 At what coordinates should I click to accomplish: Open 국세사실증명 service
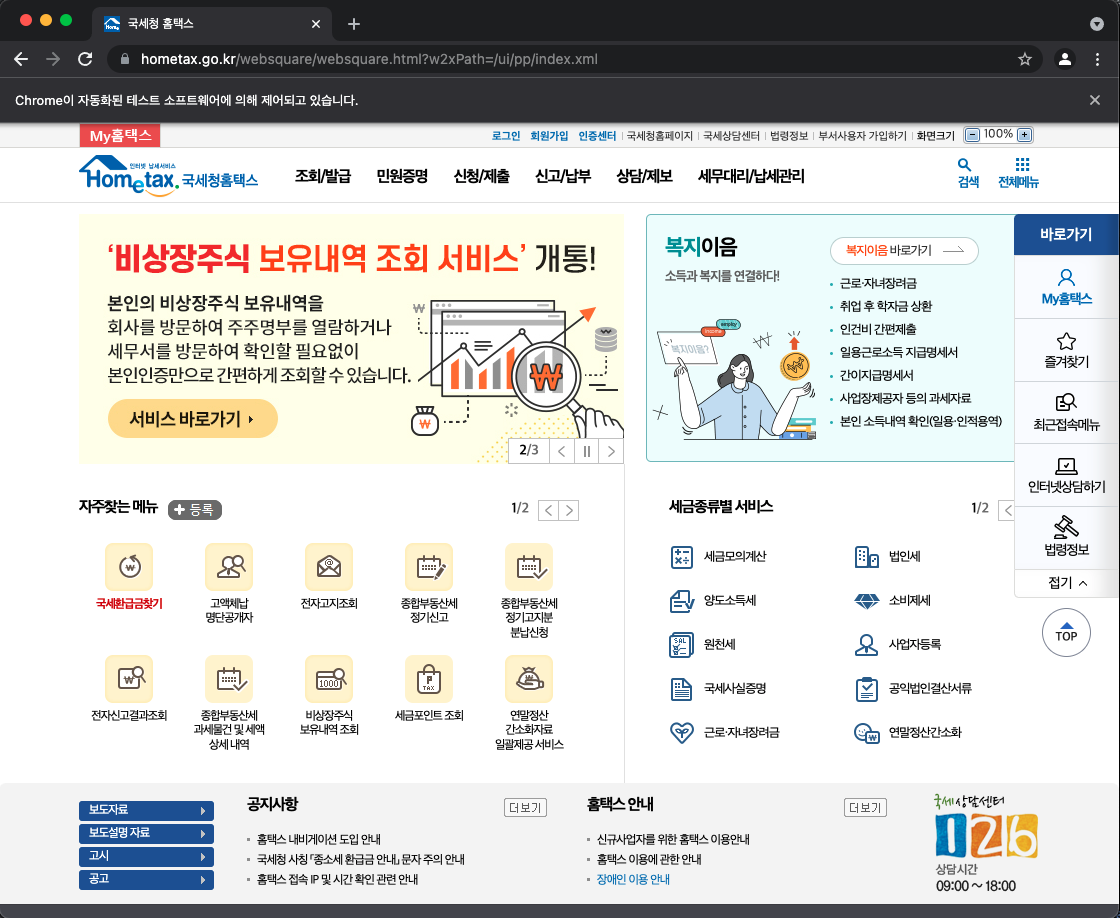(x=719, y=689)
